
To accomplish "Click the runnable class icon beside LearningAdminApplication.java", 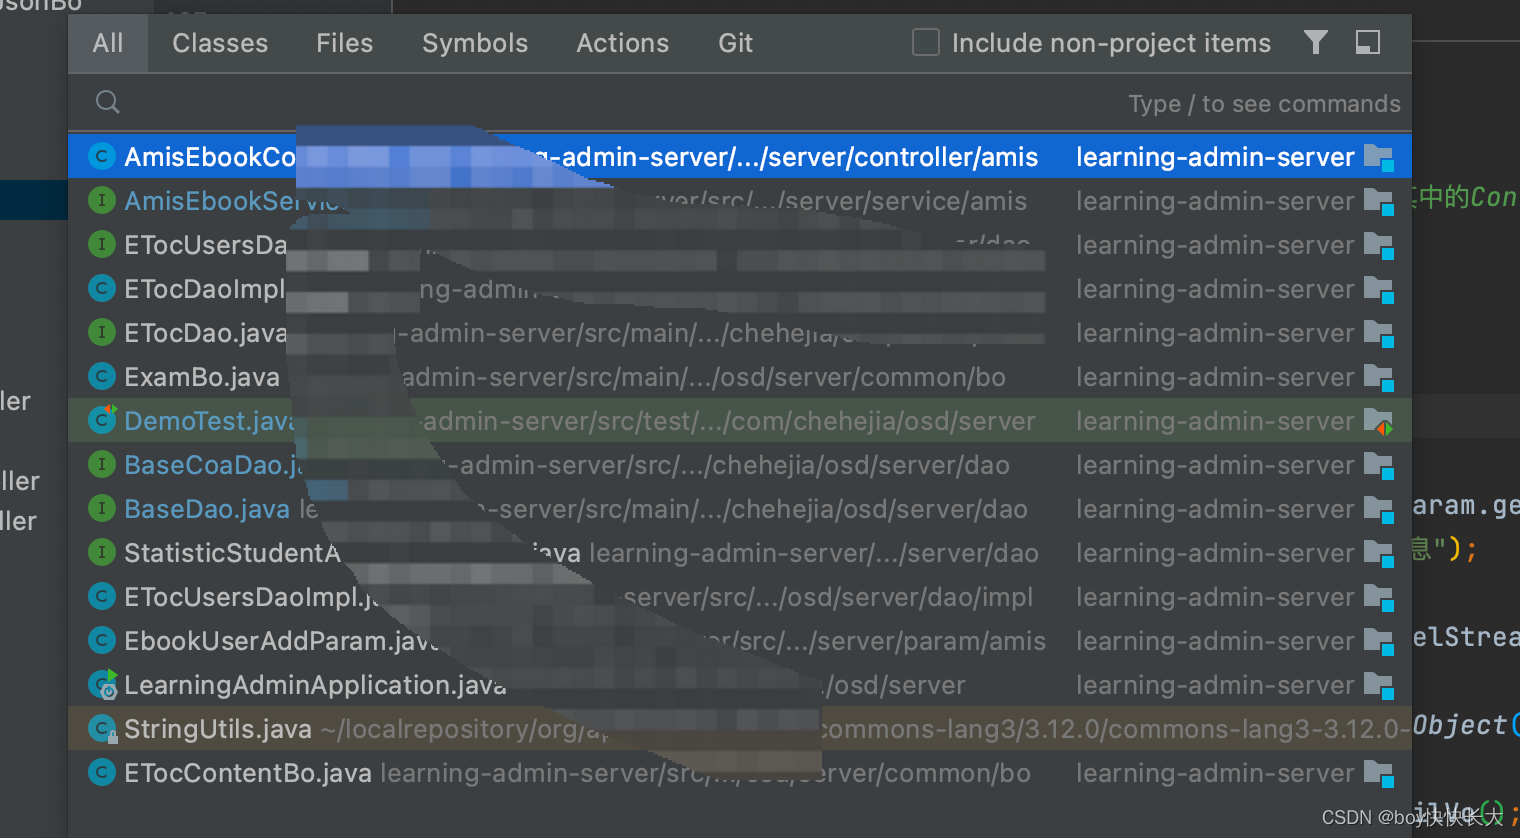I will 102,685.
